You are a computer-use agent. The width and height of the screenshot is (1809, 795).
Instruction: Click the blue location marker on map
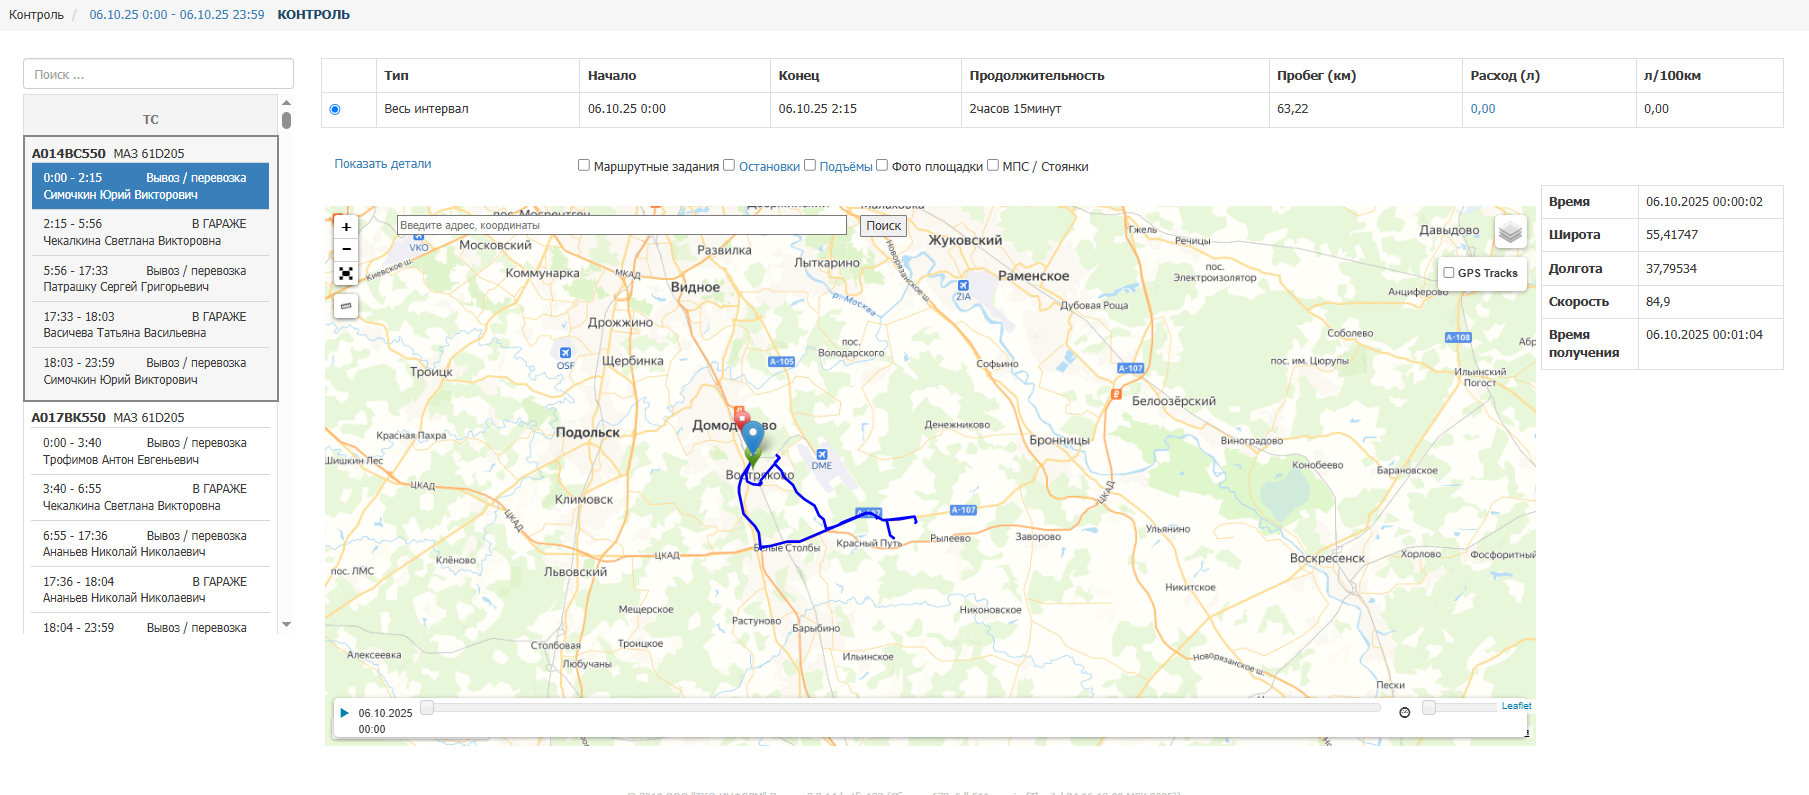(x=752, y=436)
